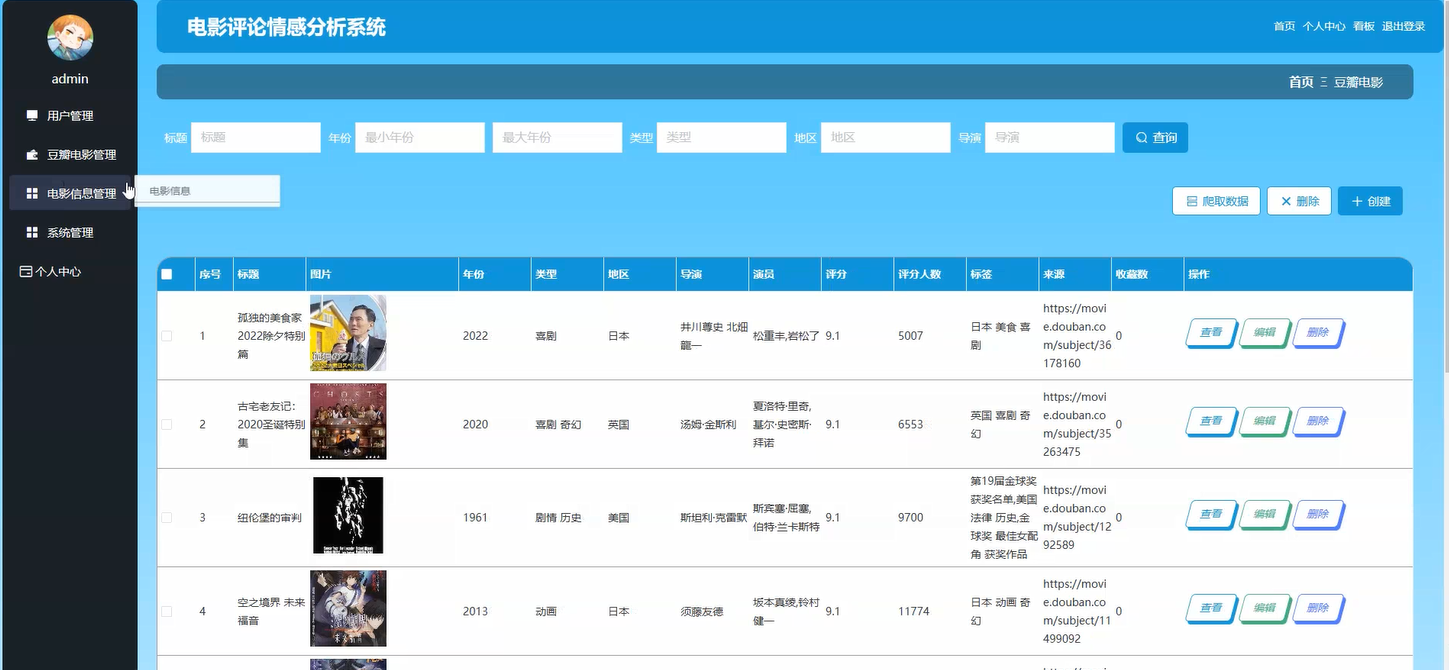This screenshot has width=1449, height=670.
Task: Focus the 标题 search field
Action: coord(256,137)
